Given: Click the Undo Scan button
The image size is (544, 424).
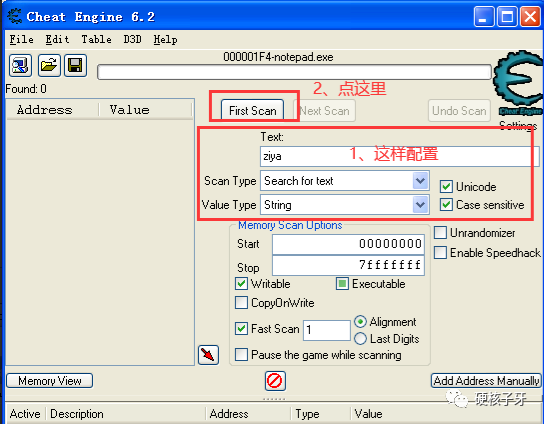Looking at the screenshot, I should coord(459,110).
